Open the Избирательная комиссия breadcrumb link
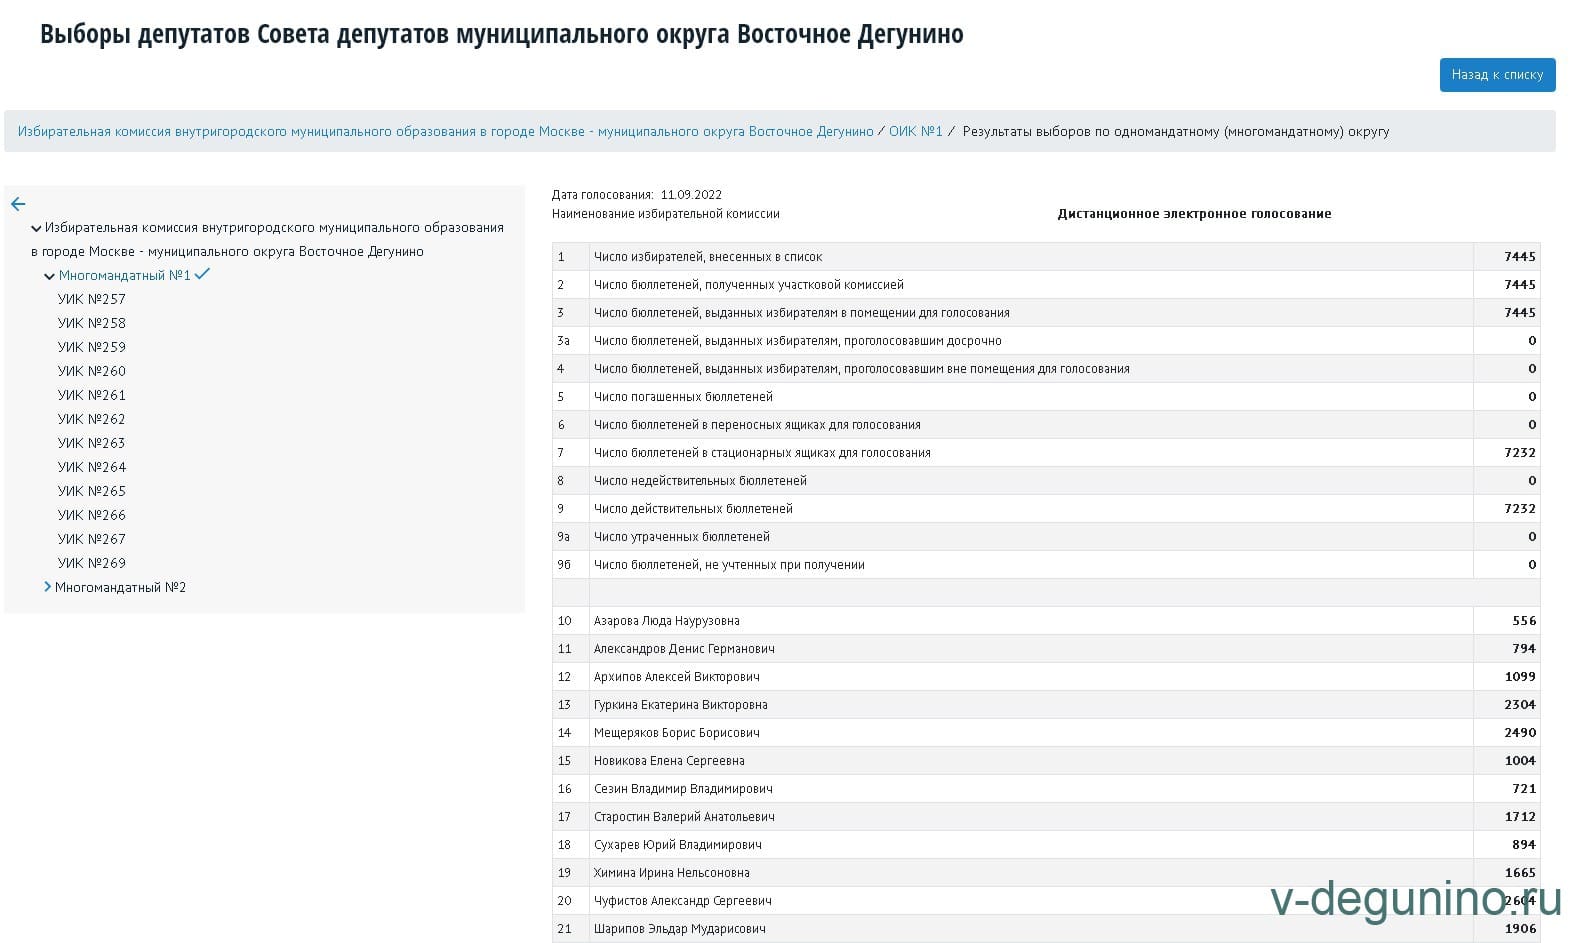 [x=445, y=132]
